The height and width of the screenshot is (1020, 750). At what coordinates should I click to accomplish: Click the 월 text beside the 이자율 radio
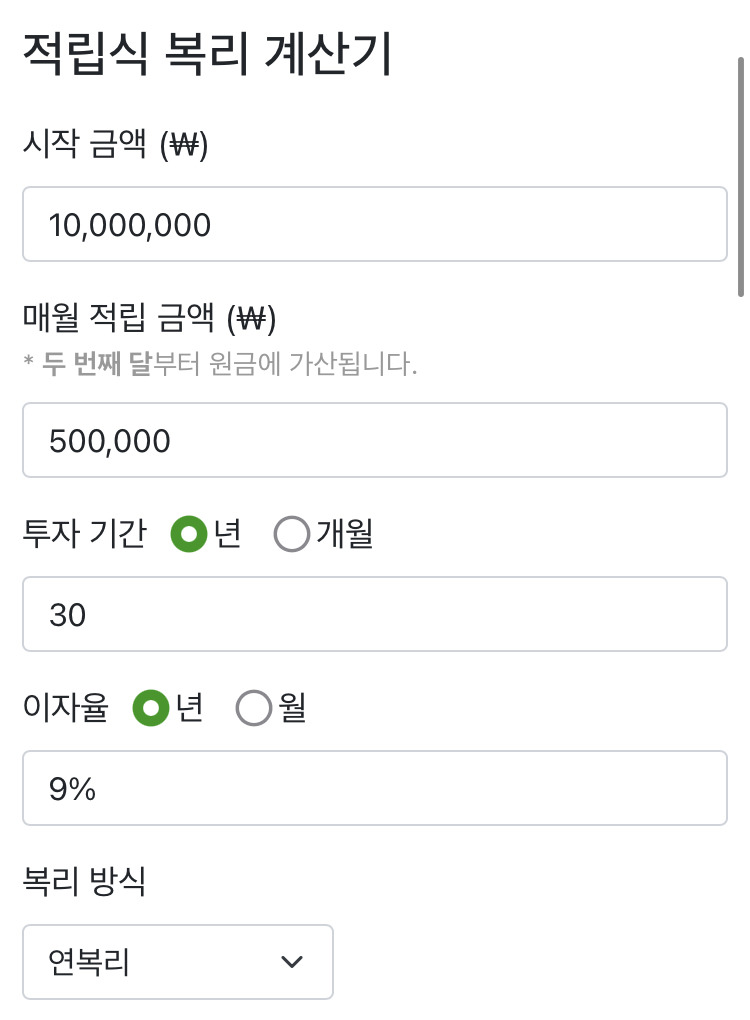pos(292,708)
